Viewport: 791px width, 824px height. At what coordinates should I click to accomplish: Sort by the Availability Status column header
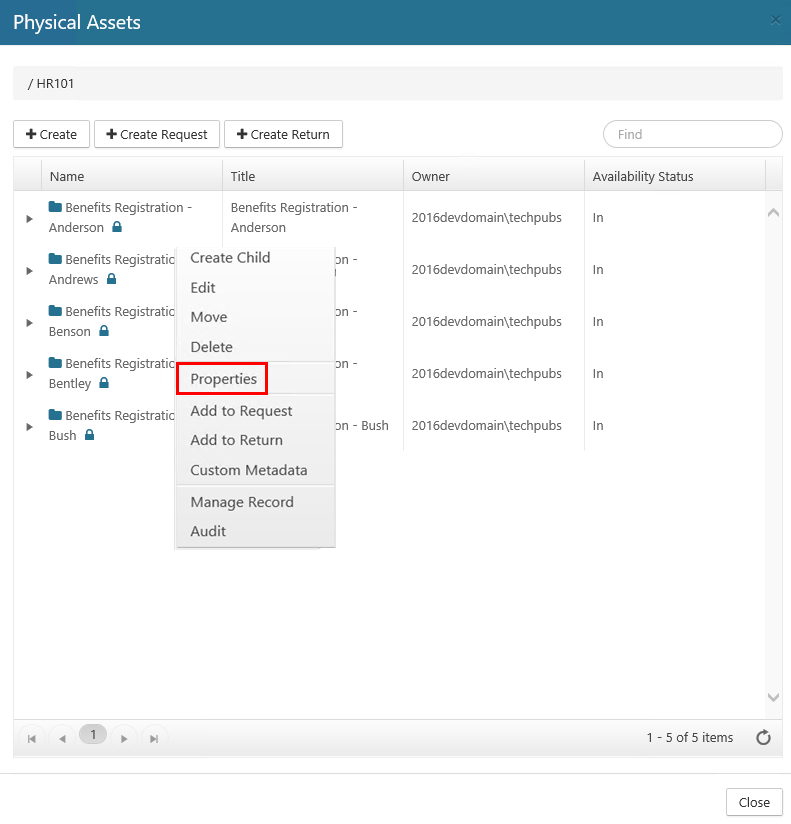click(642, 176)
